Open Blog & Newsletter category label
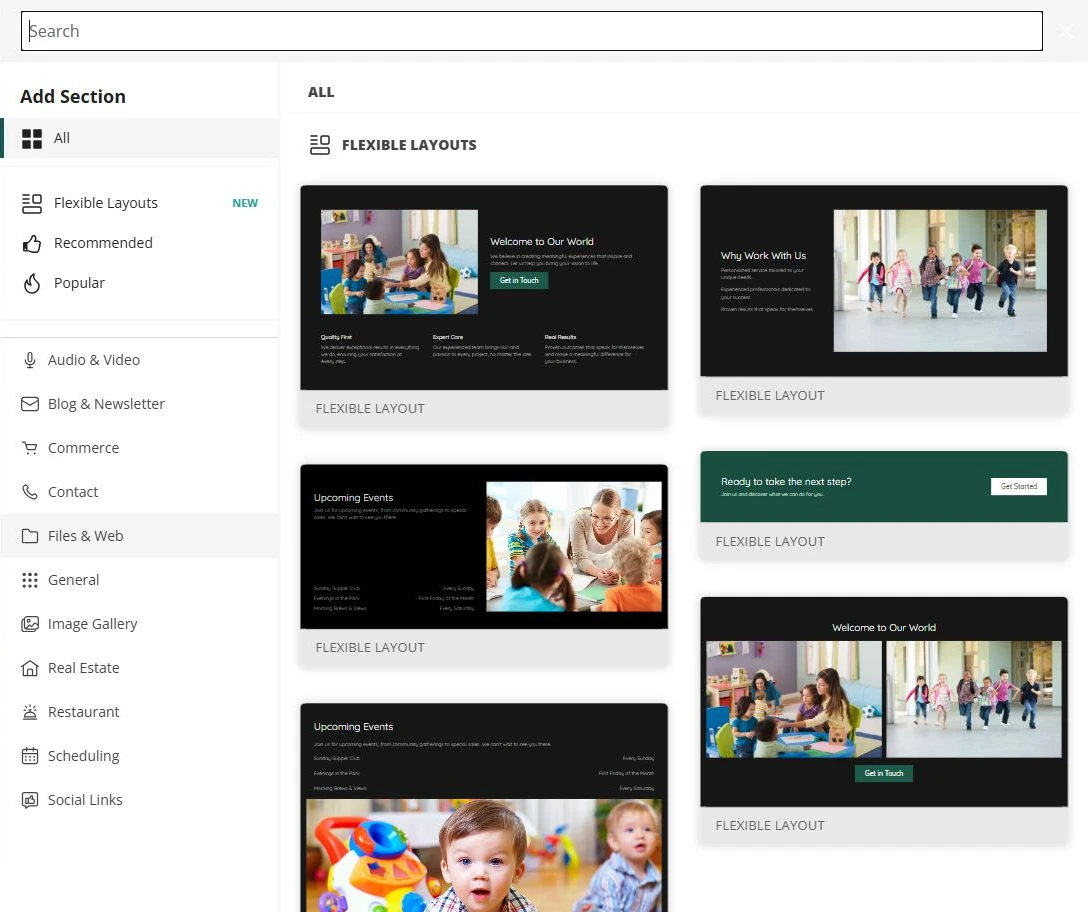1088x912 pixels. 106,404
